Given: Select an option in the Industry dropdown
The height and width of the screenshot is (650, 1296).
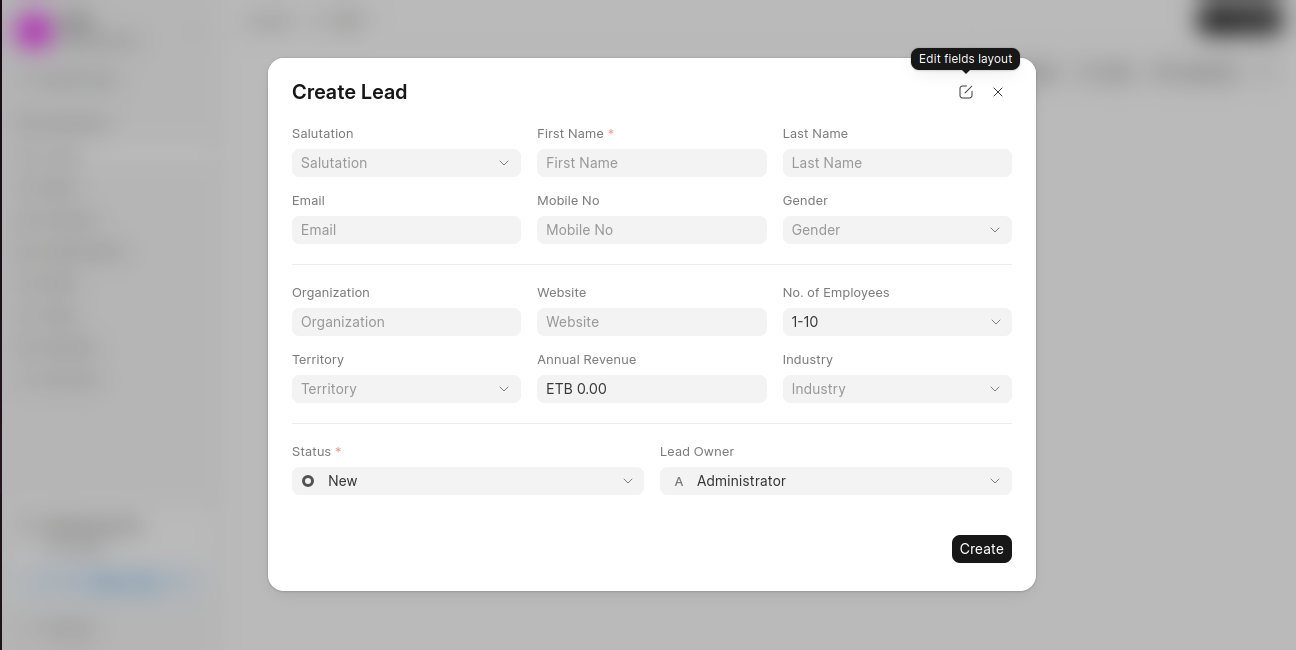Looking at the screenshot, I should click(896, 388).
